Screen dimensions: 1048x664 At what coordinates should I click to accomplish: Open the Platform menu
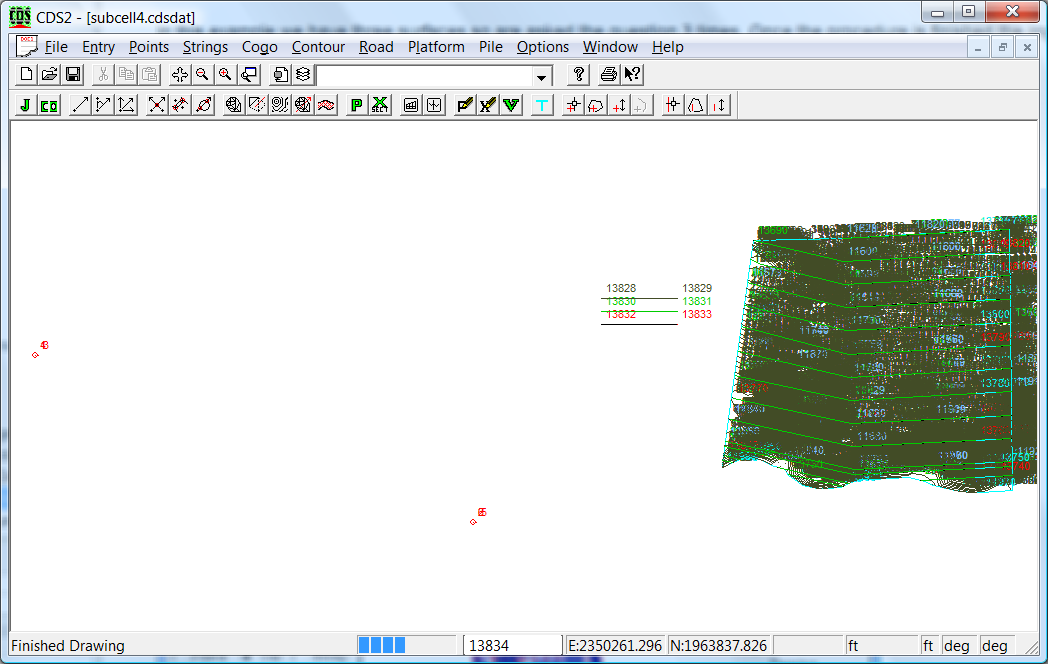(436, 47)
